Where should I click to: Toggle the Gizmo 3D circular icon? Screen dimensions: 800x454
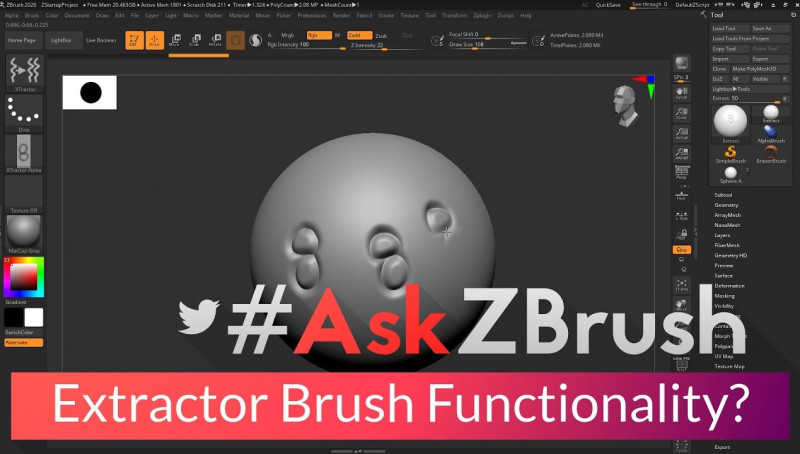(x=235, y=40)
